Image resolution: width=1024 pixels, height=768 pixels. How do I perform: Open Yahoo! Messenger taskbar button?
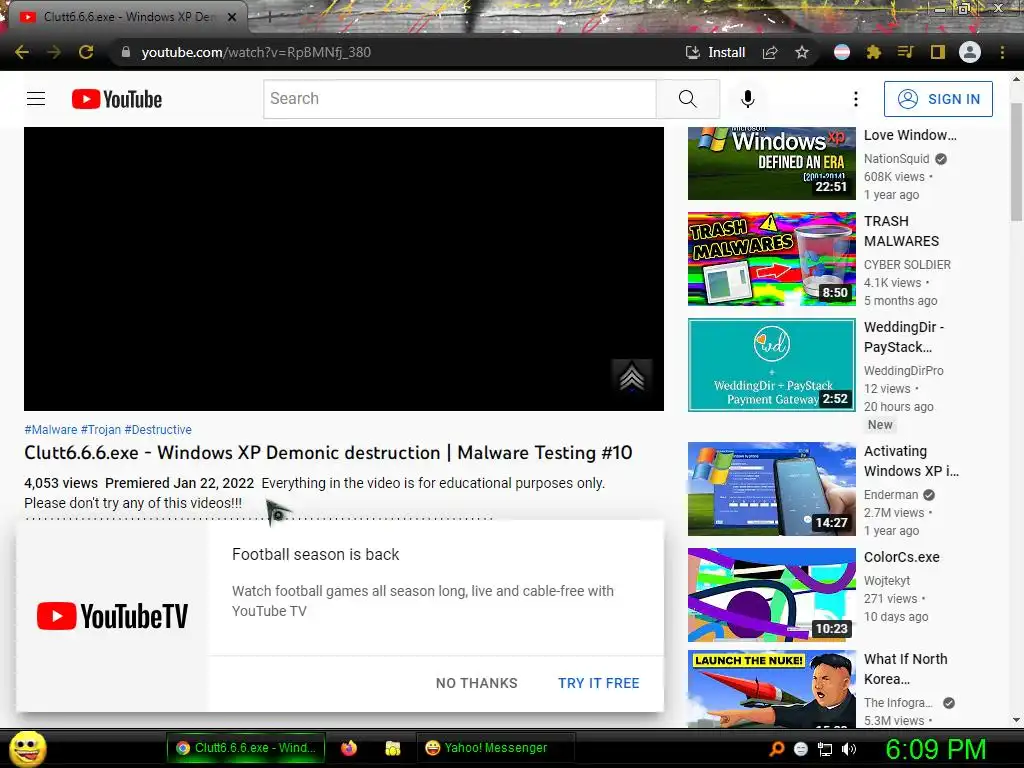[495, 748]
